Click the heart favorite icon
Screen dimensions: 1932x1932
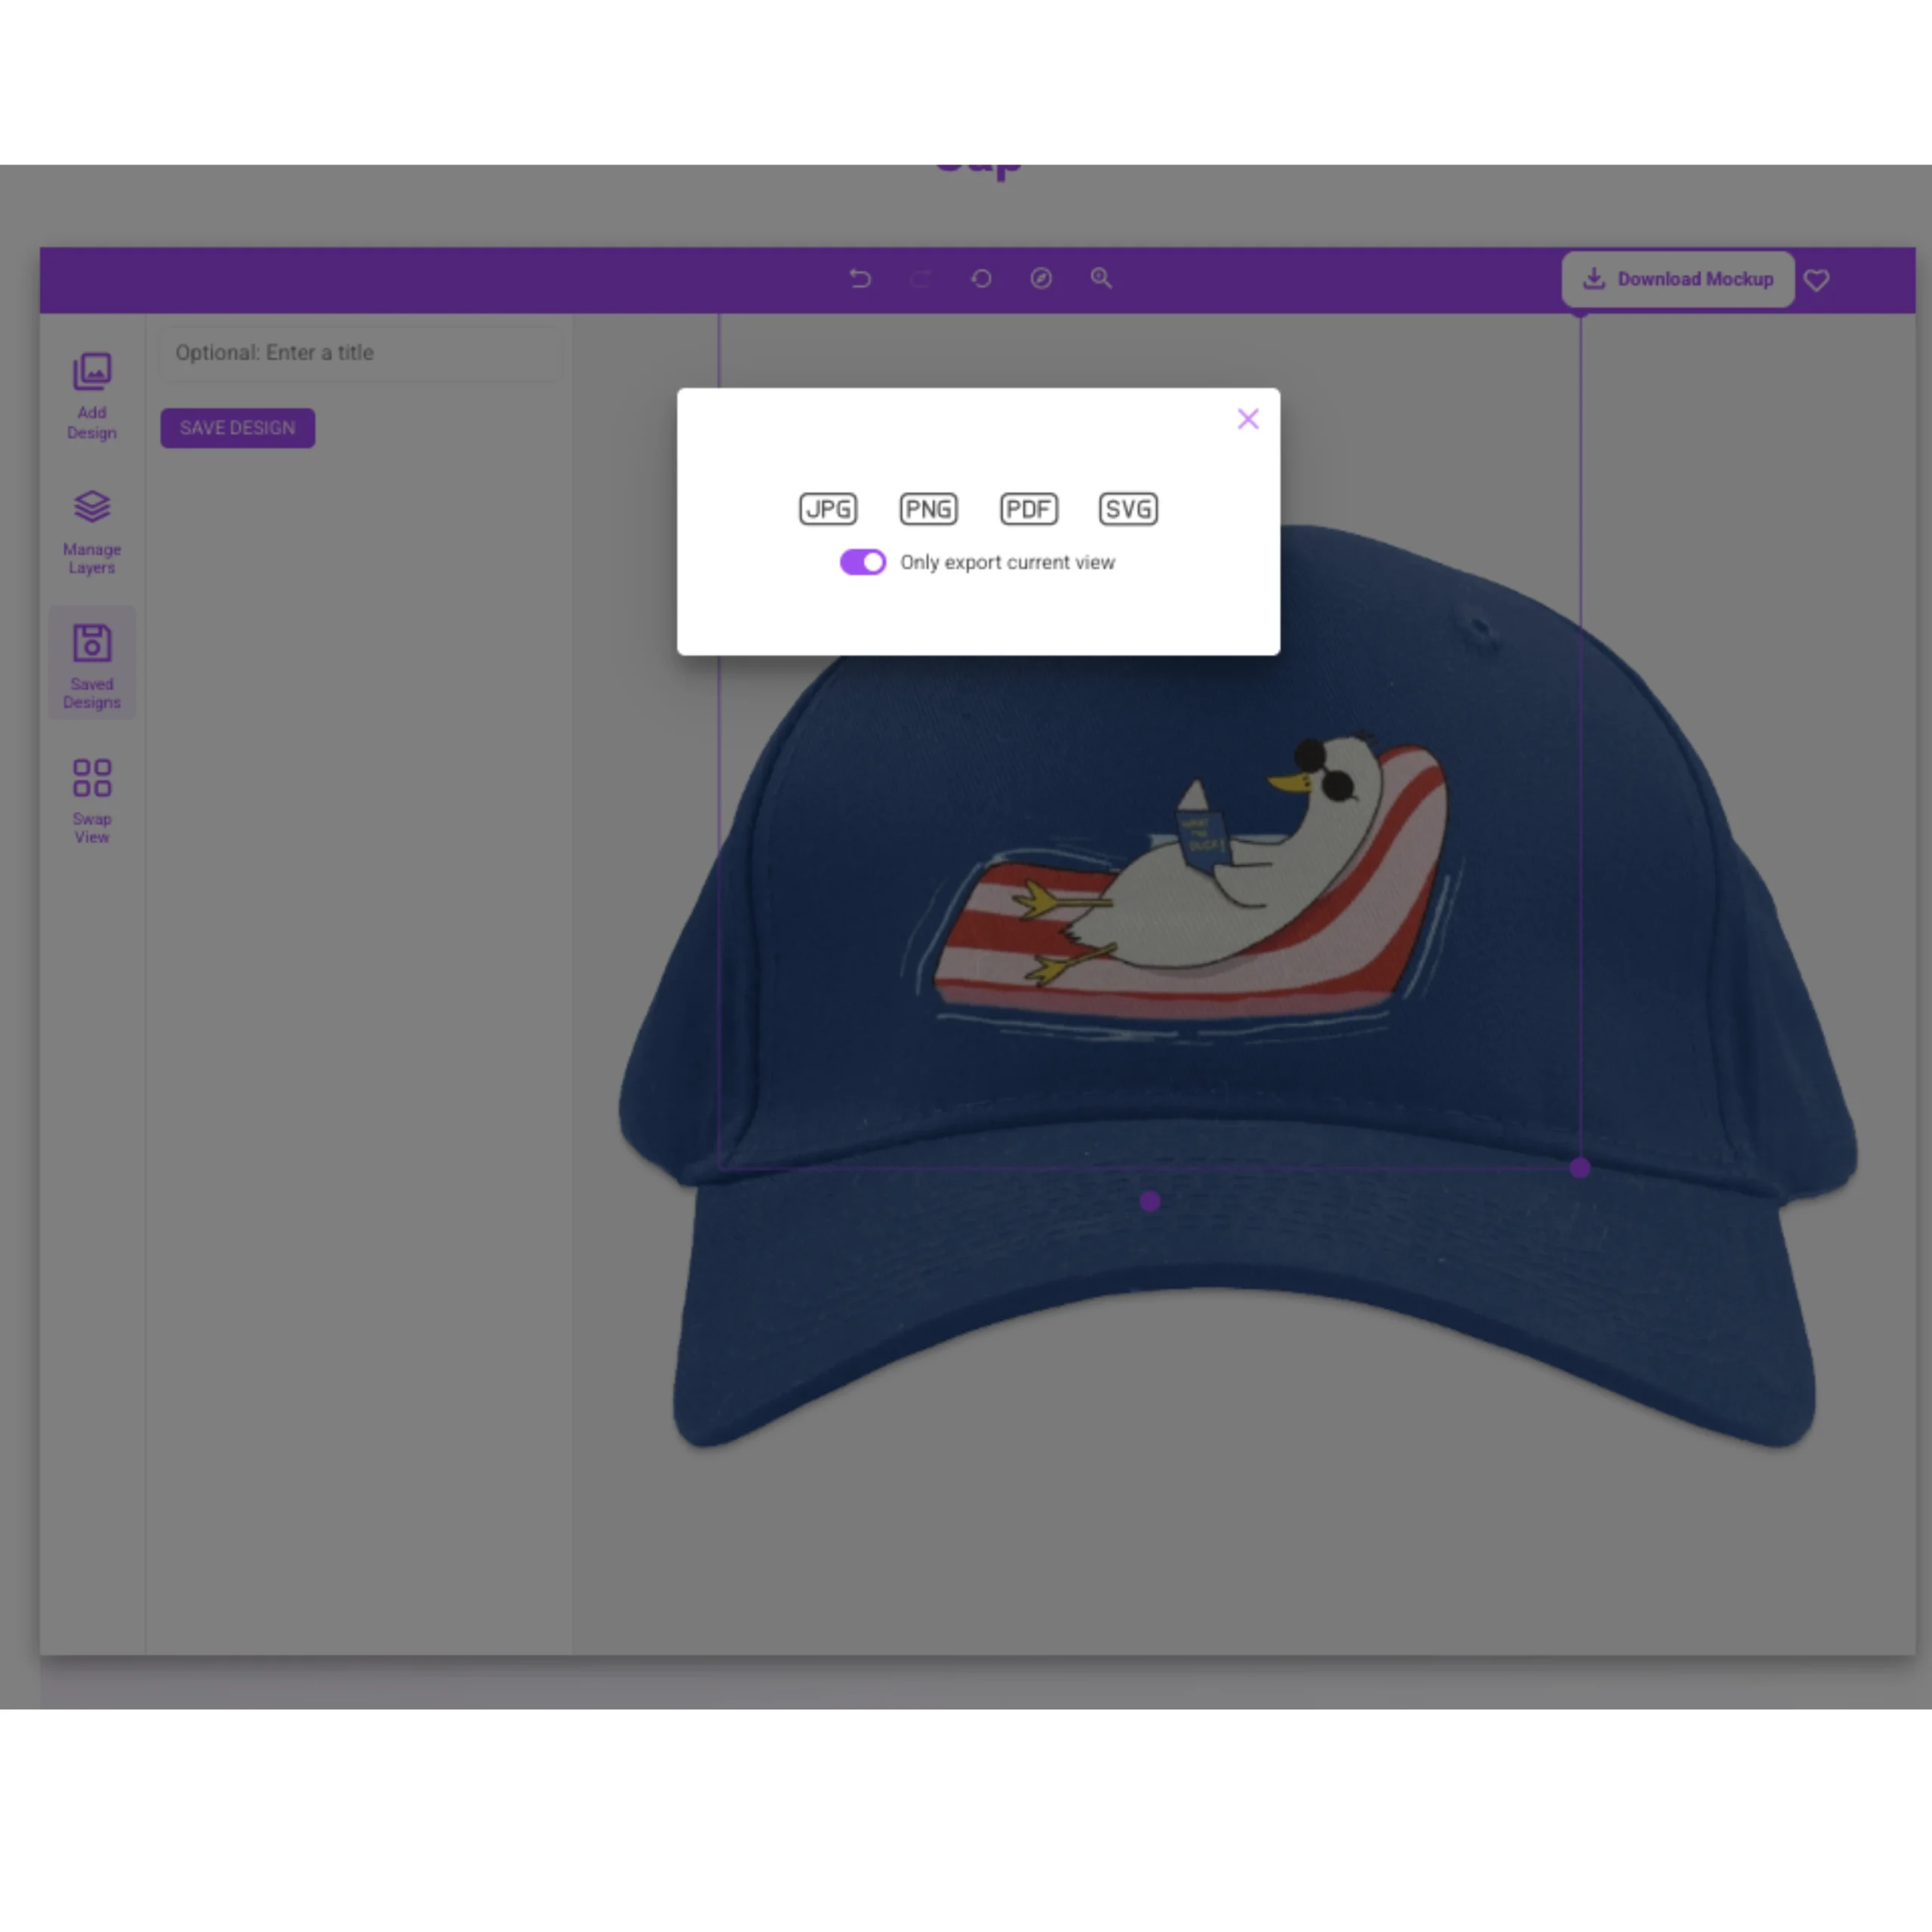1817,280
